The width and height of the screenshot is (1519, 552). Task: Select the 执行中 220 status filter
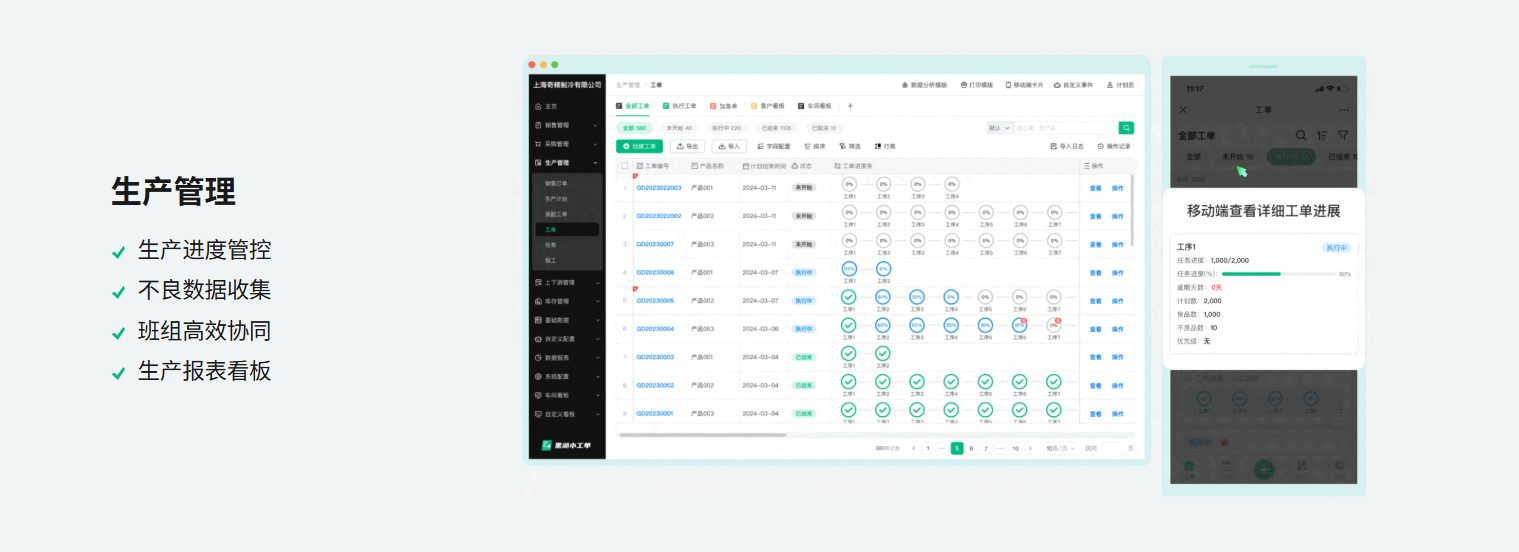(726, 128)
